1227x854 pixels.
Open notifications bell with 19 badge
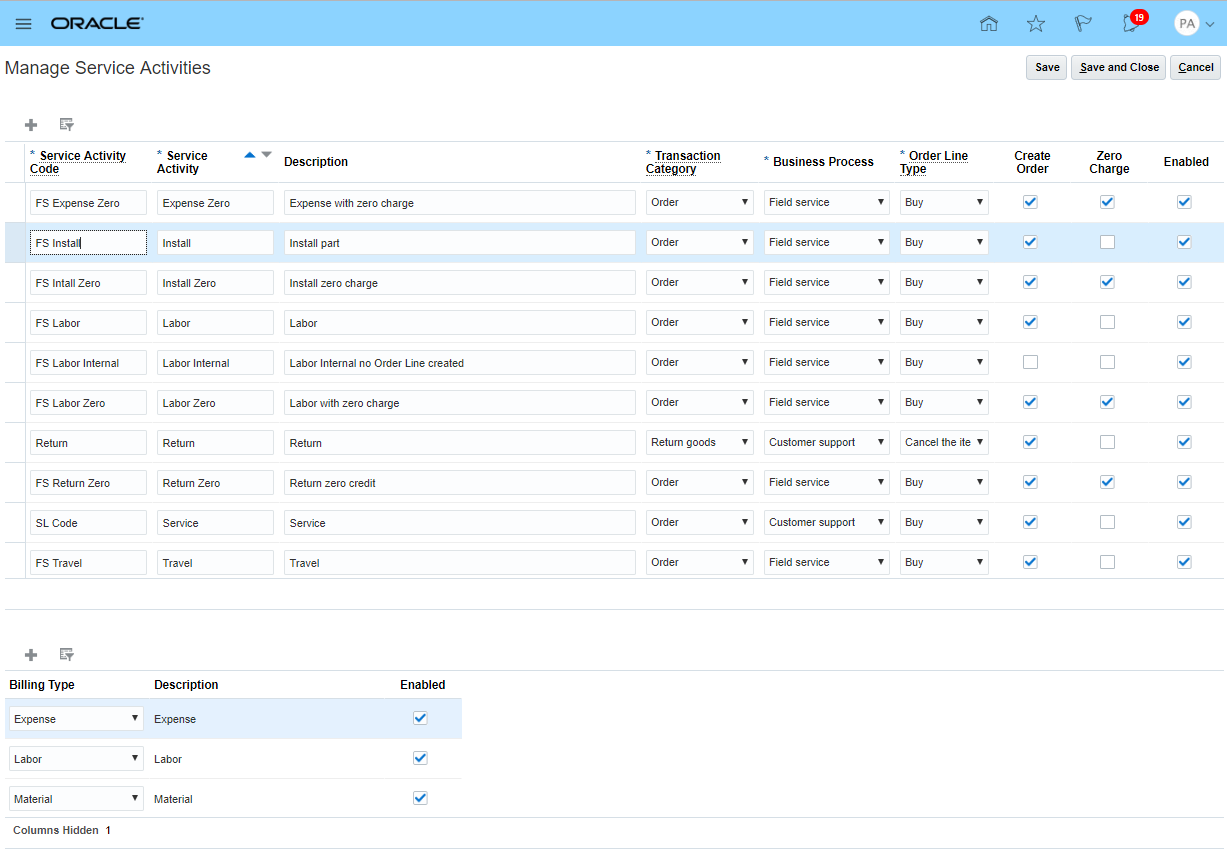1131,24
